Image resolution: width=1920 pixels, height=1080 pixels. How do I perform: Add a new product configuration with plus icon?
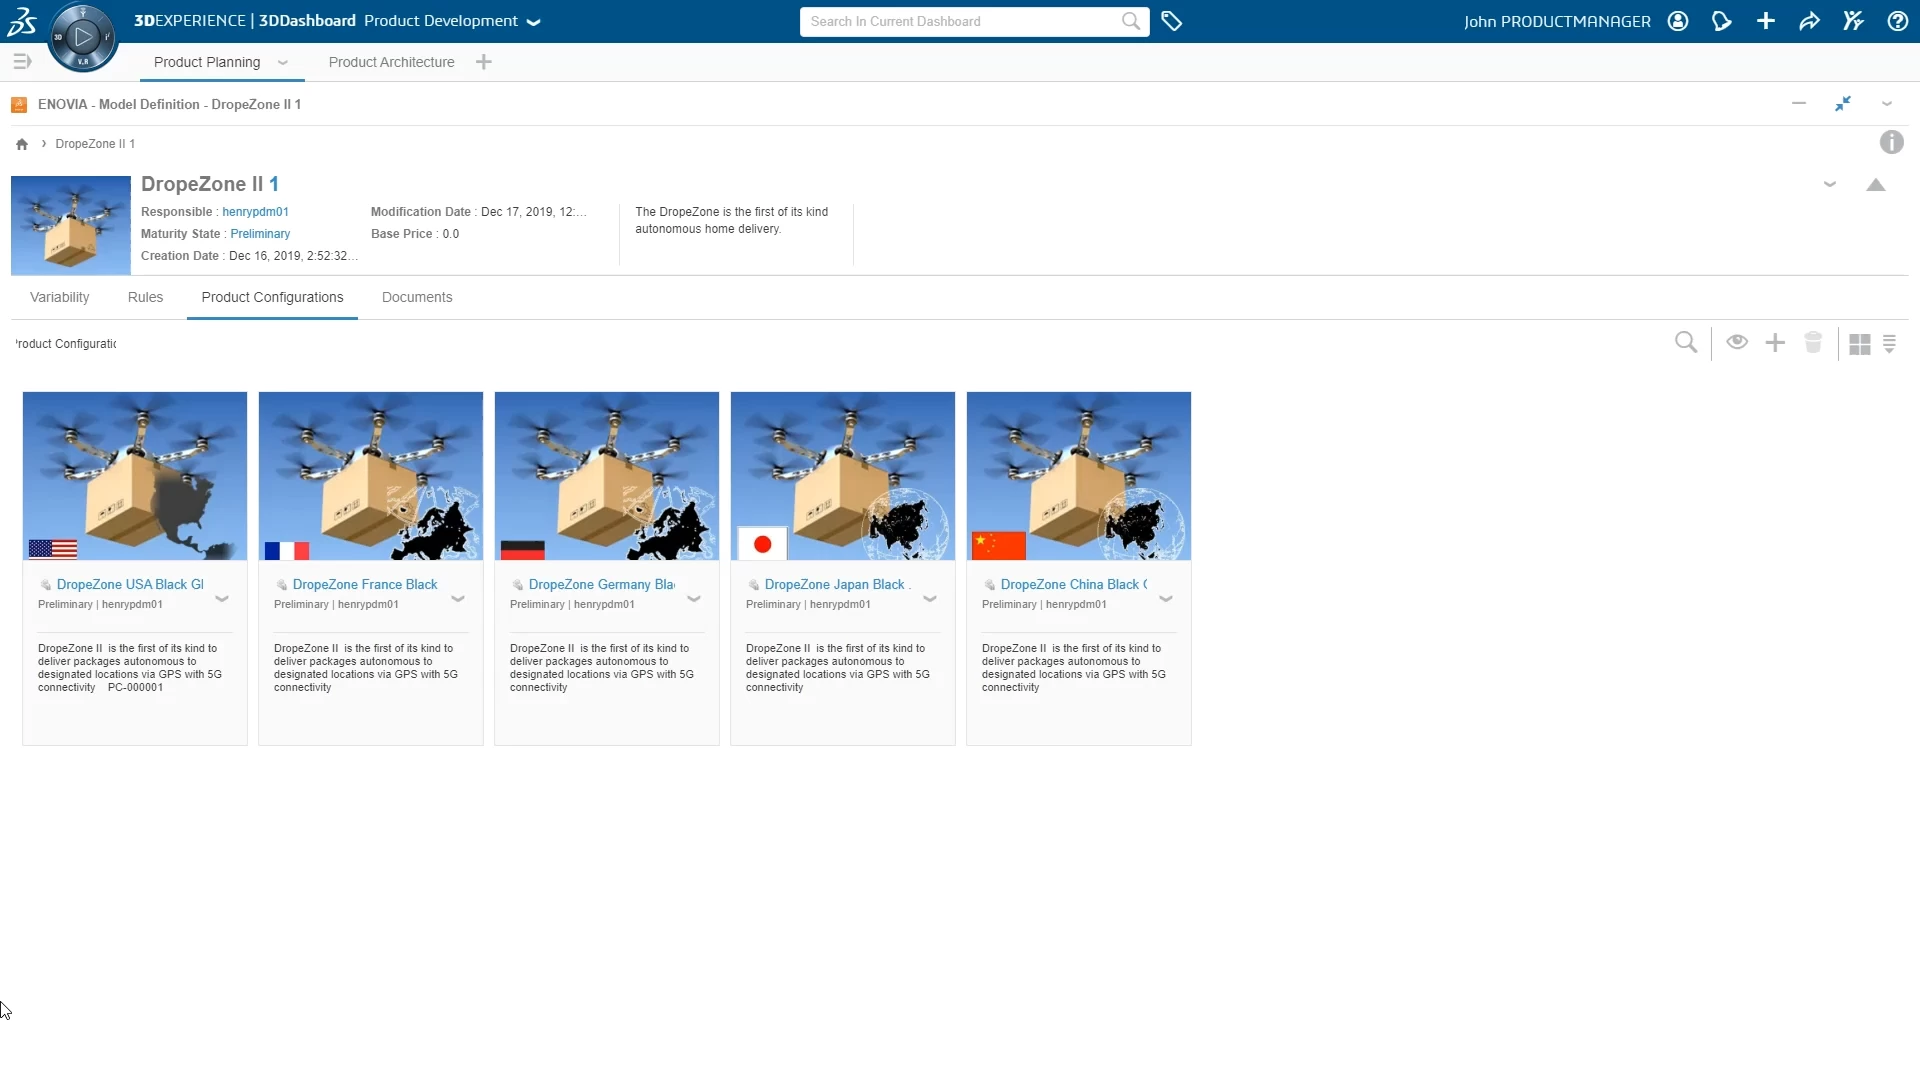[x=1775, y=342]
